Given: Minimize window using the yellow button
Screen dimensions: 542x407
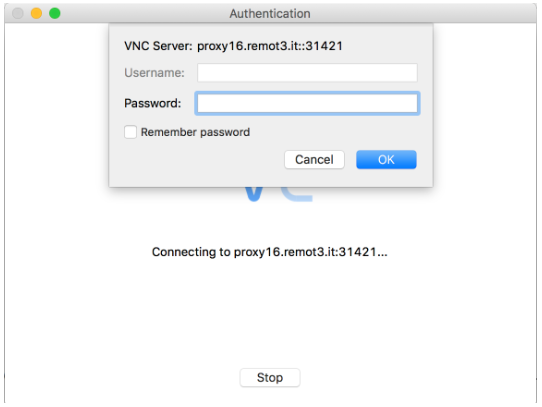Looking at the screenshot, I should coord(36,13).
